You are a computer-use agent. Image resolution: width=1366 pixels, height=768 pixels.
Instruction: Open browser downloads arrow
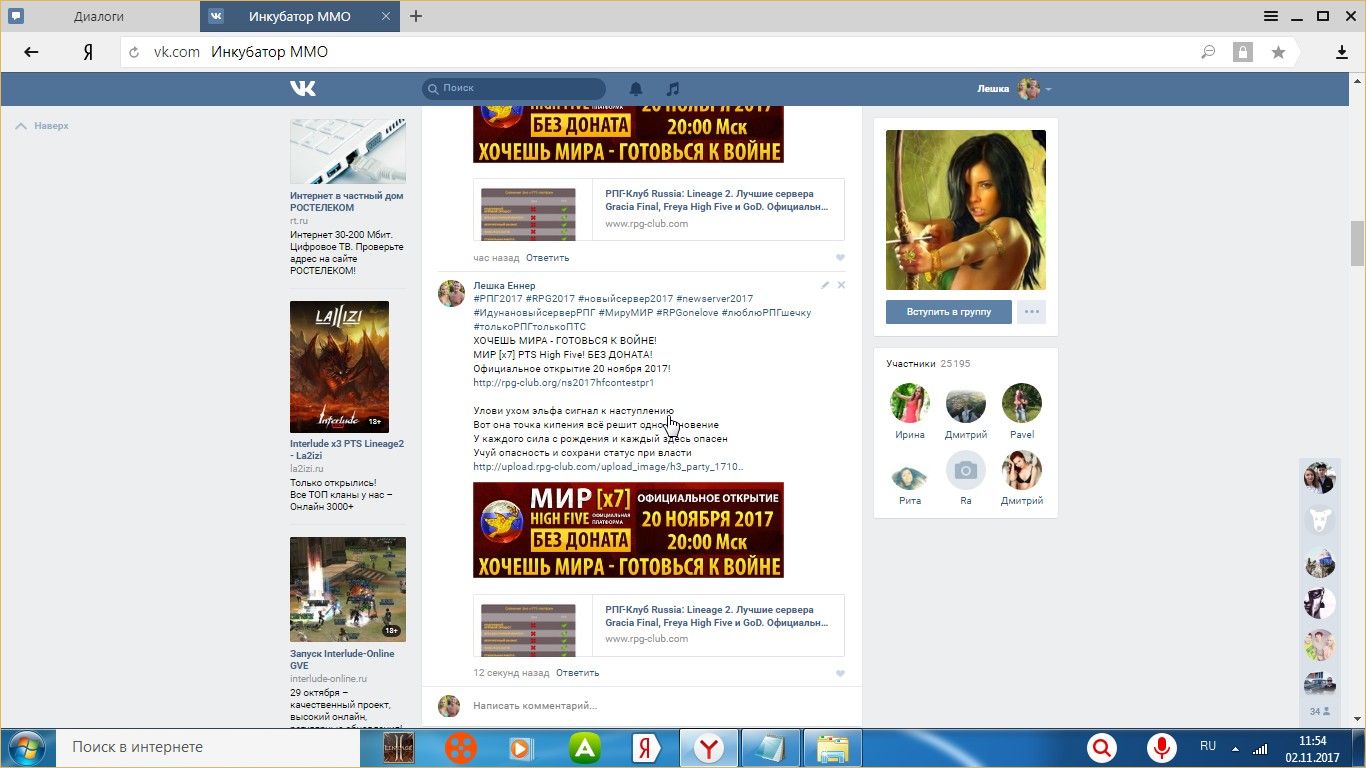coord(1342,52)
